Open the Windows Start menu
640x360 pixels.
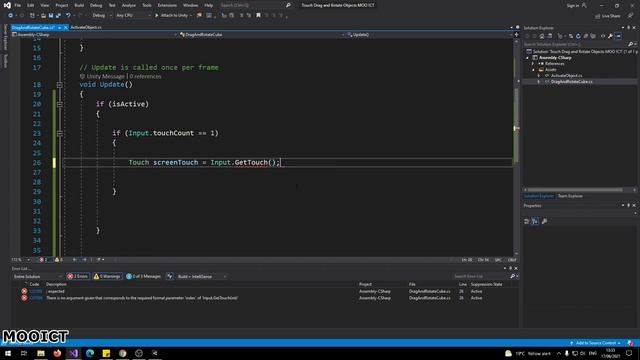(8, 353)
